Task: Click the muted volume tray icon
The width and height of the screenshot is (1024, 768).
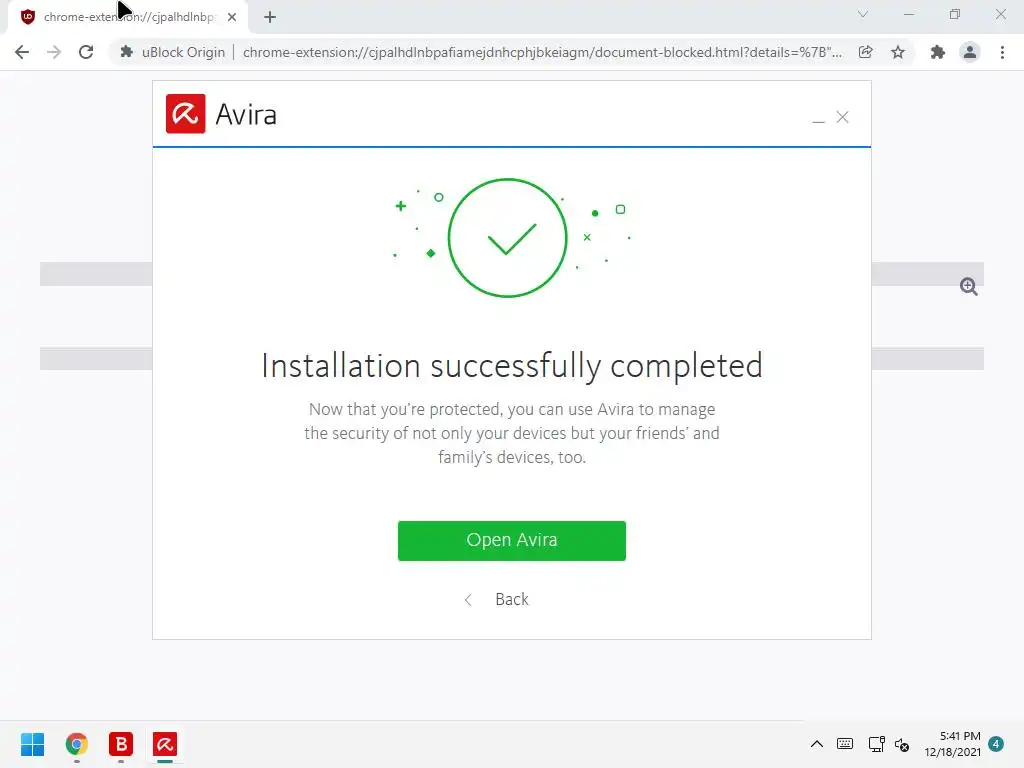Action: click(x=902, y=744)
